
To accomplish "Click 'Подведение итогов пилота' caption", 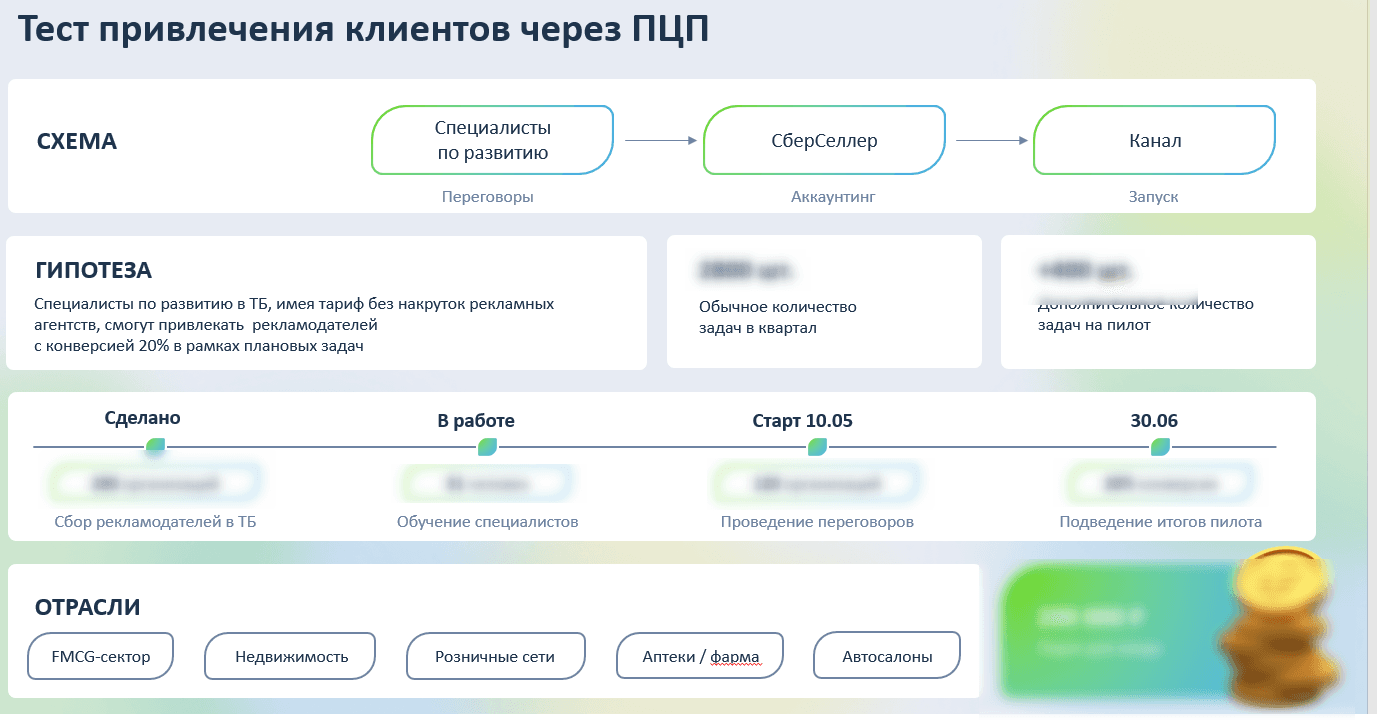I will click(1161, 522).
